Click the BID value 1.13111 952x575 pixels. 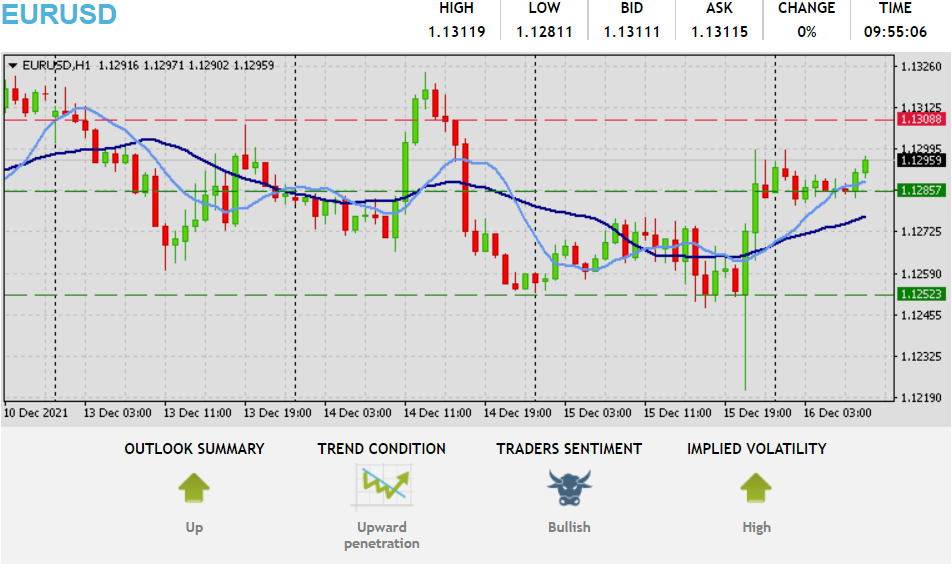pyautogui.click(x=631, y=32)
